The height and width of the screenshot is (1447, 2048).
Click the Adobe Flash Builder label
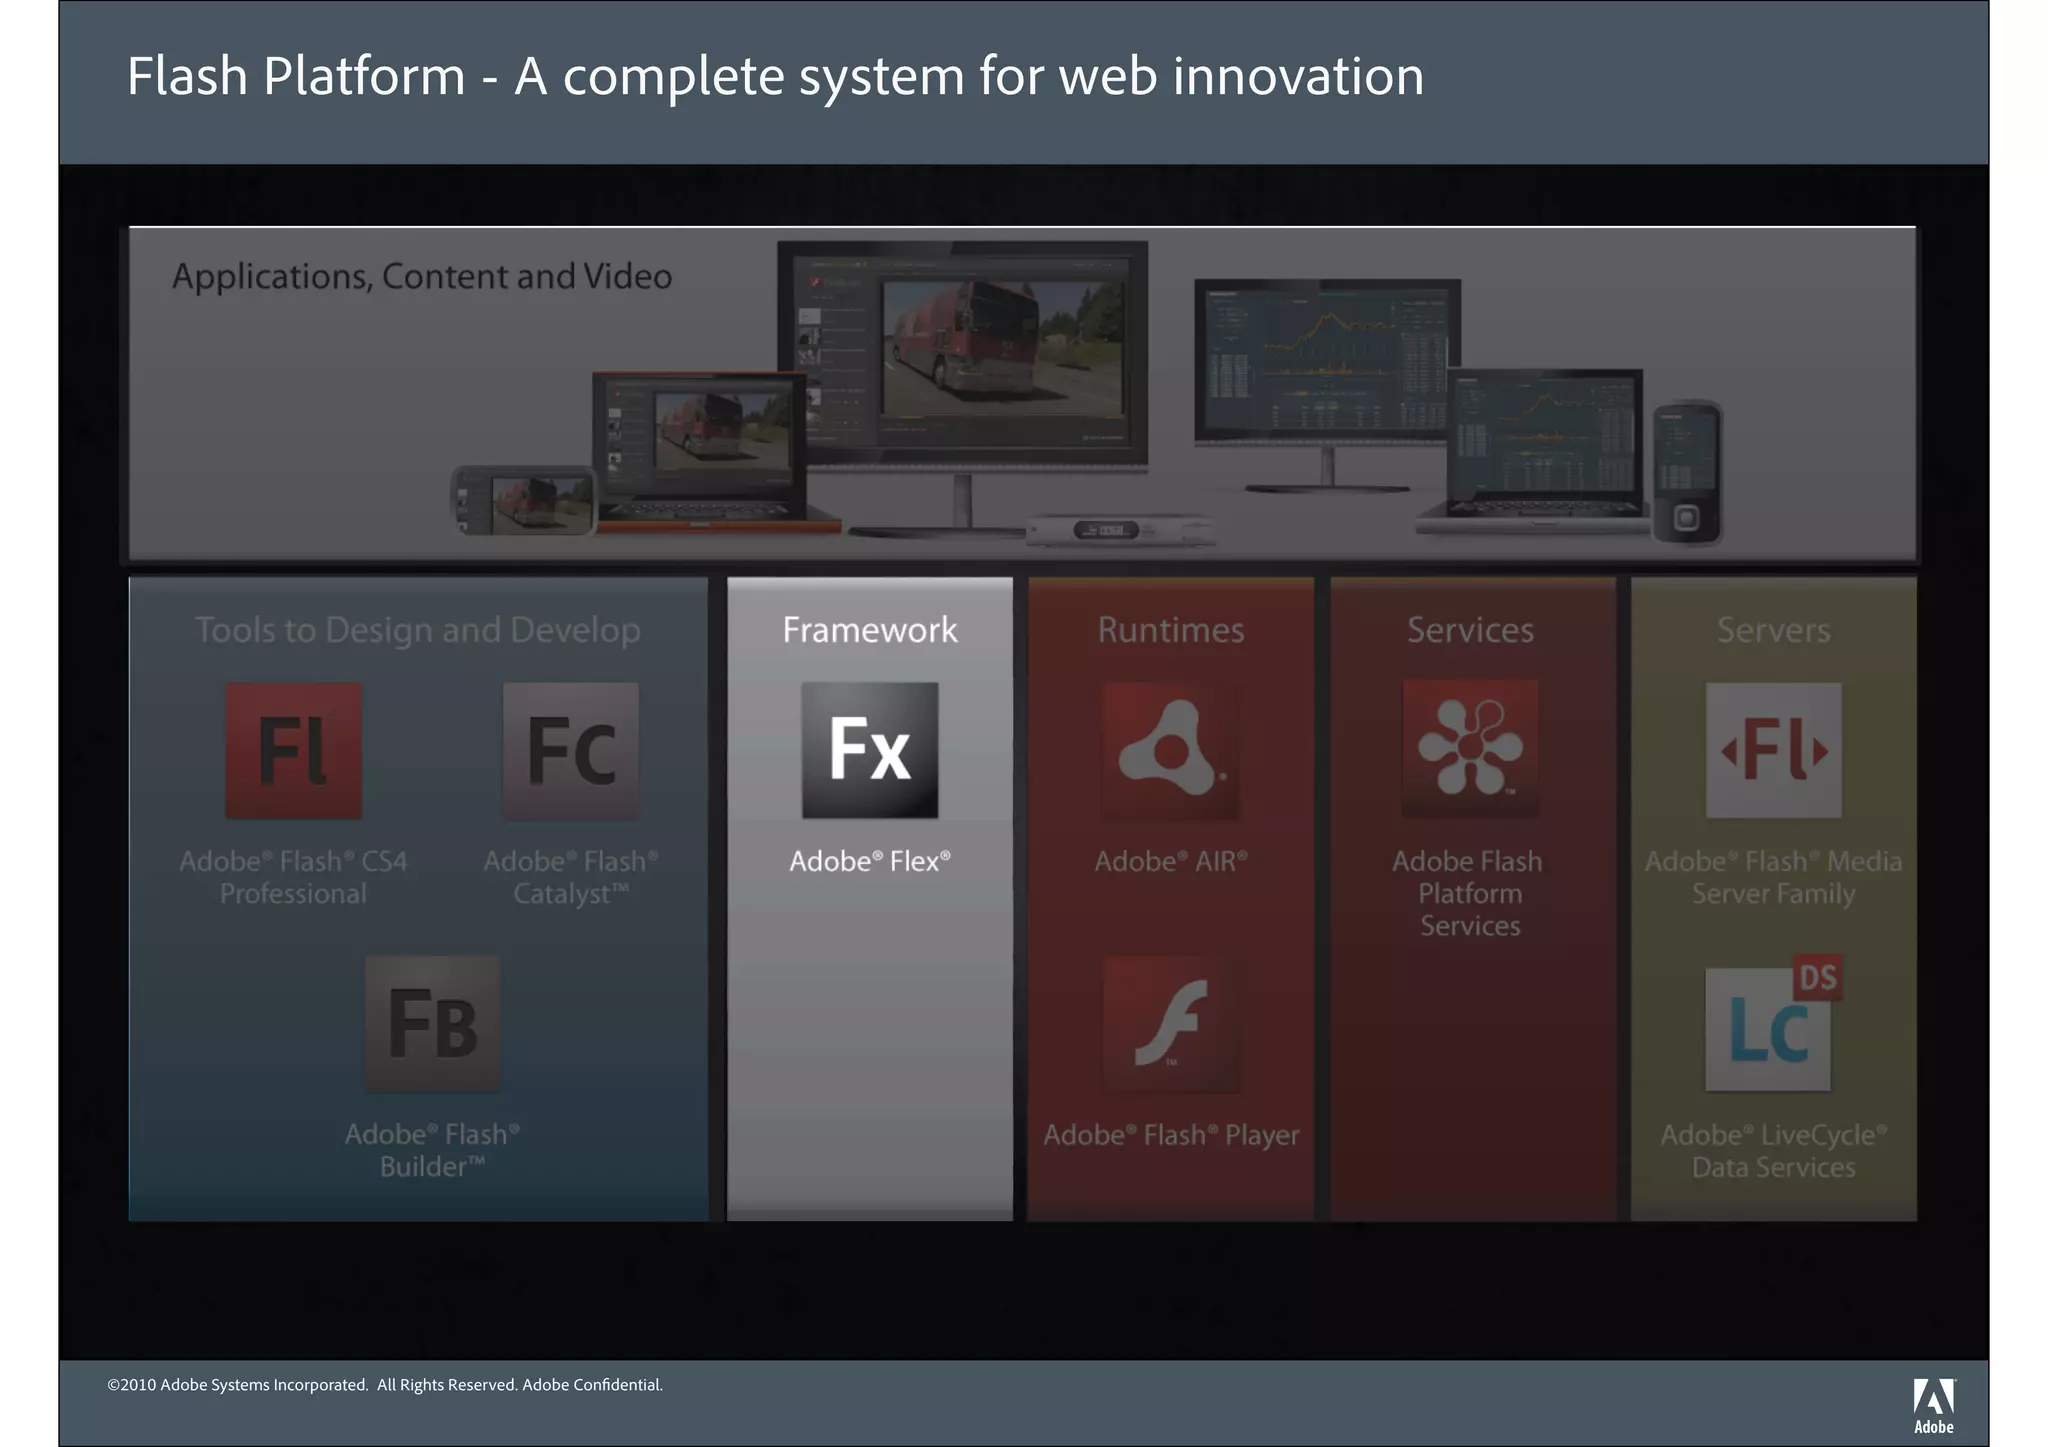pos(432,1150)
